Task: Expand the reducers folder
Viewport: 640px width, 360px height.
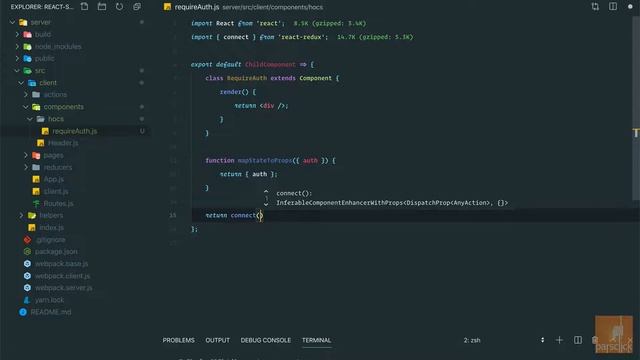Action: click(x=26, y=167)
